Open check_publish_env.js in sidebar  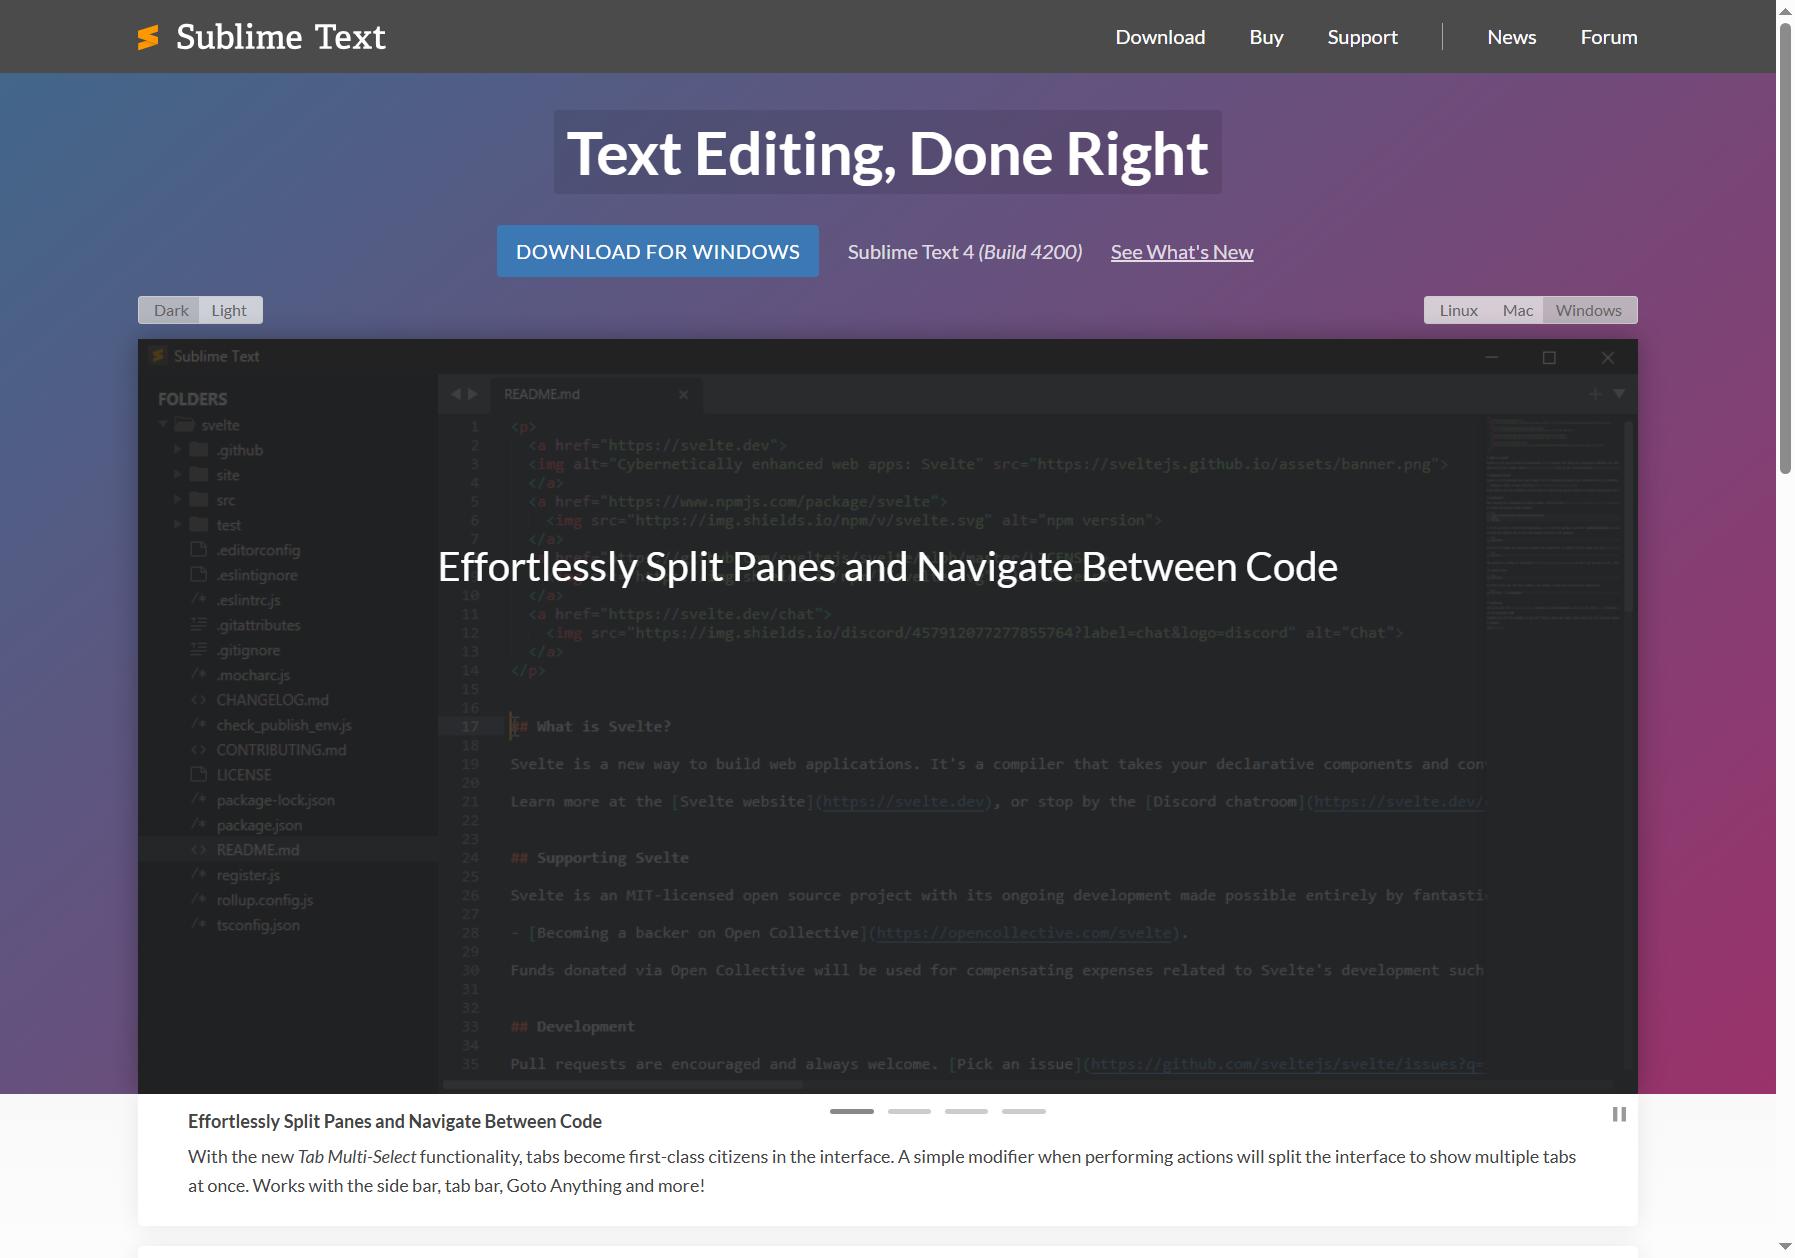tap(284, 725)
